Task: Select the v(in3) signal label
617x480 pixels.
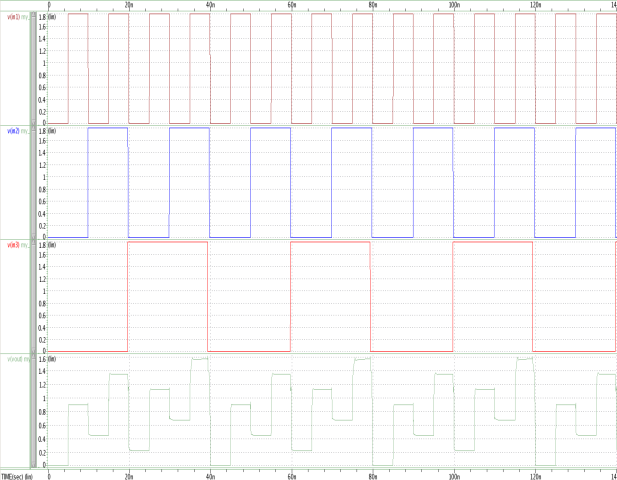Action: tap(13, 245)
